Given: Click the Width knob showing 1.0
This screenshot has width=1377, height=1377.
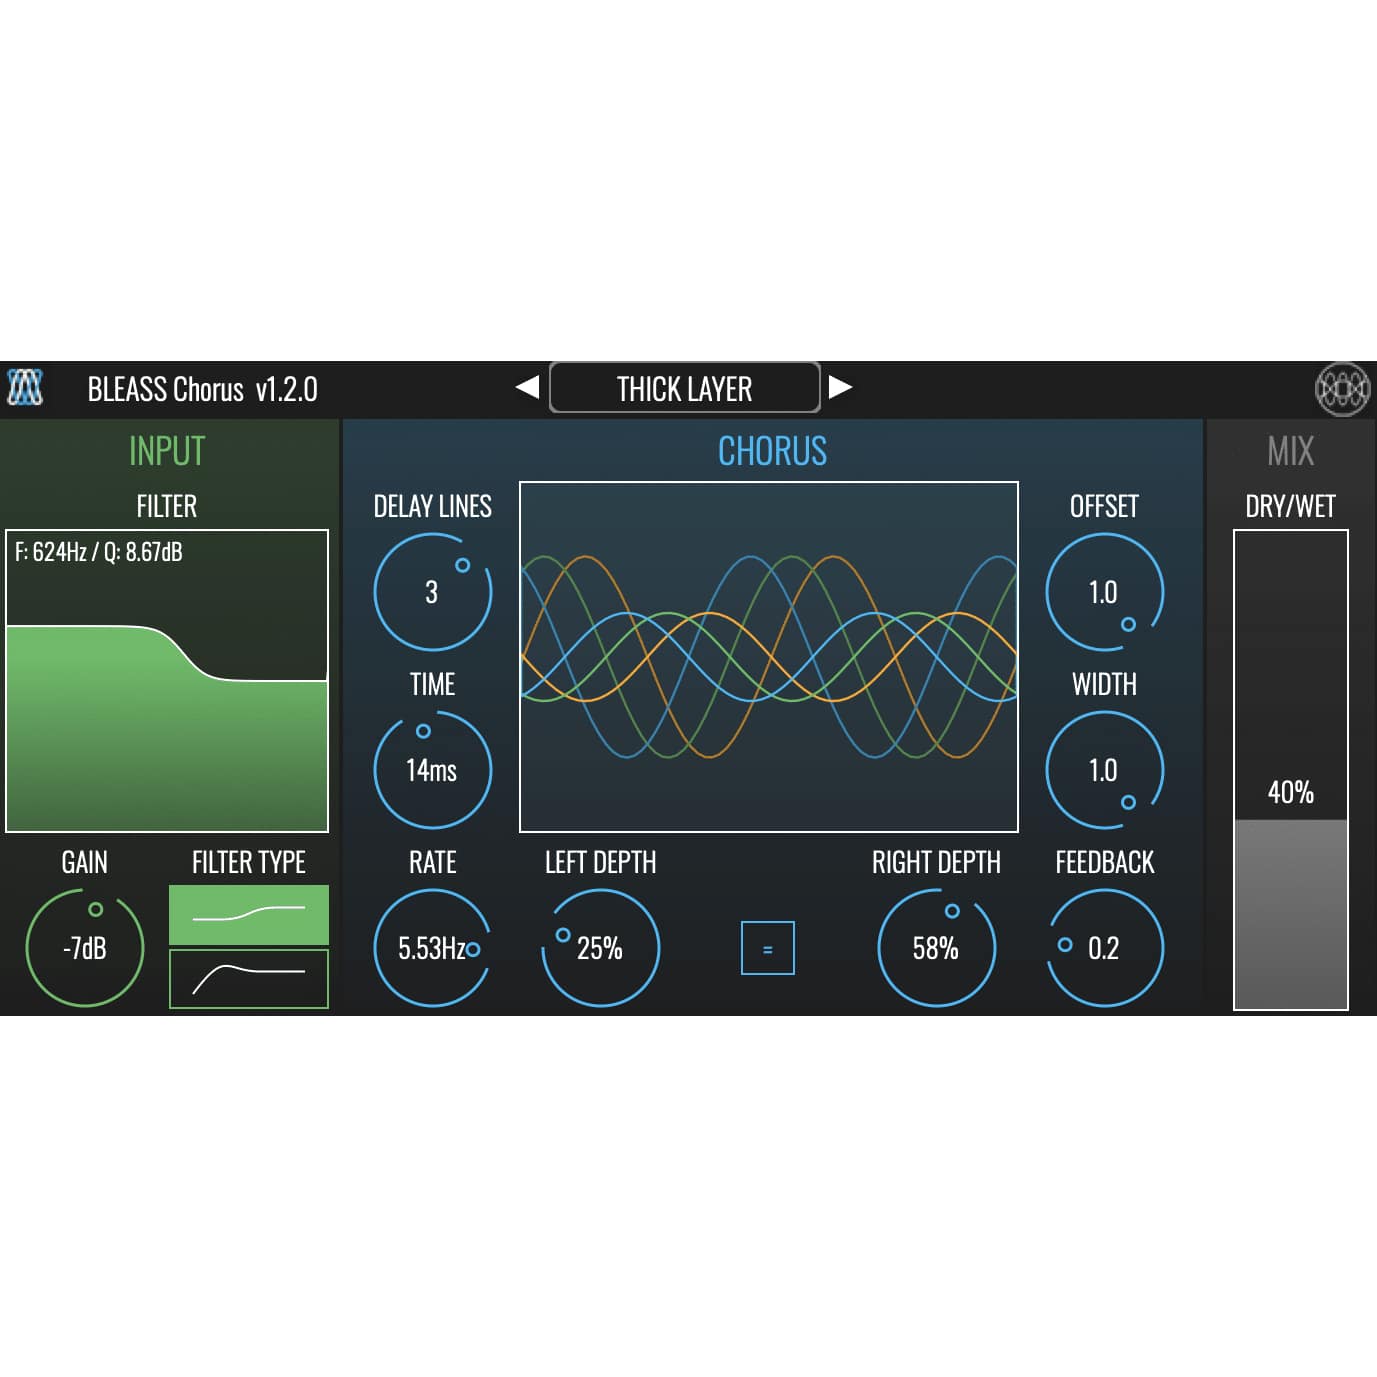Looking at the screenshot, I should point(1104,770).
